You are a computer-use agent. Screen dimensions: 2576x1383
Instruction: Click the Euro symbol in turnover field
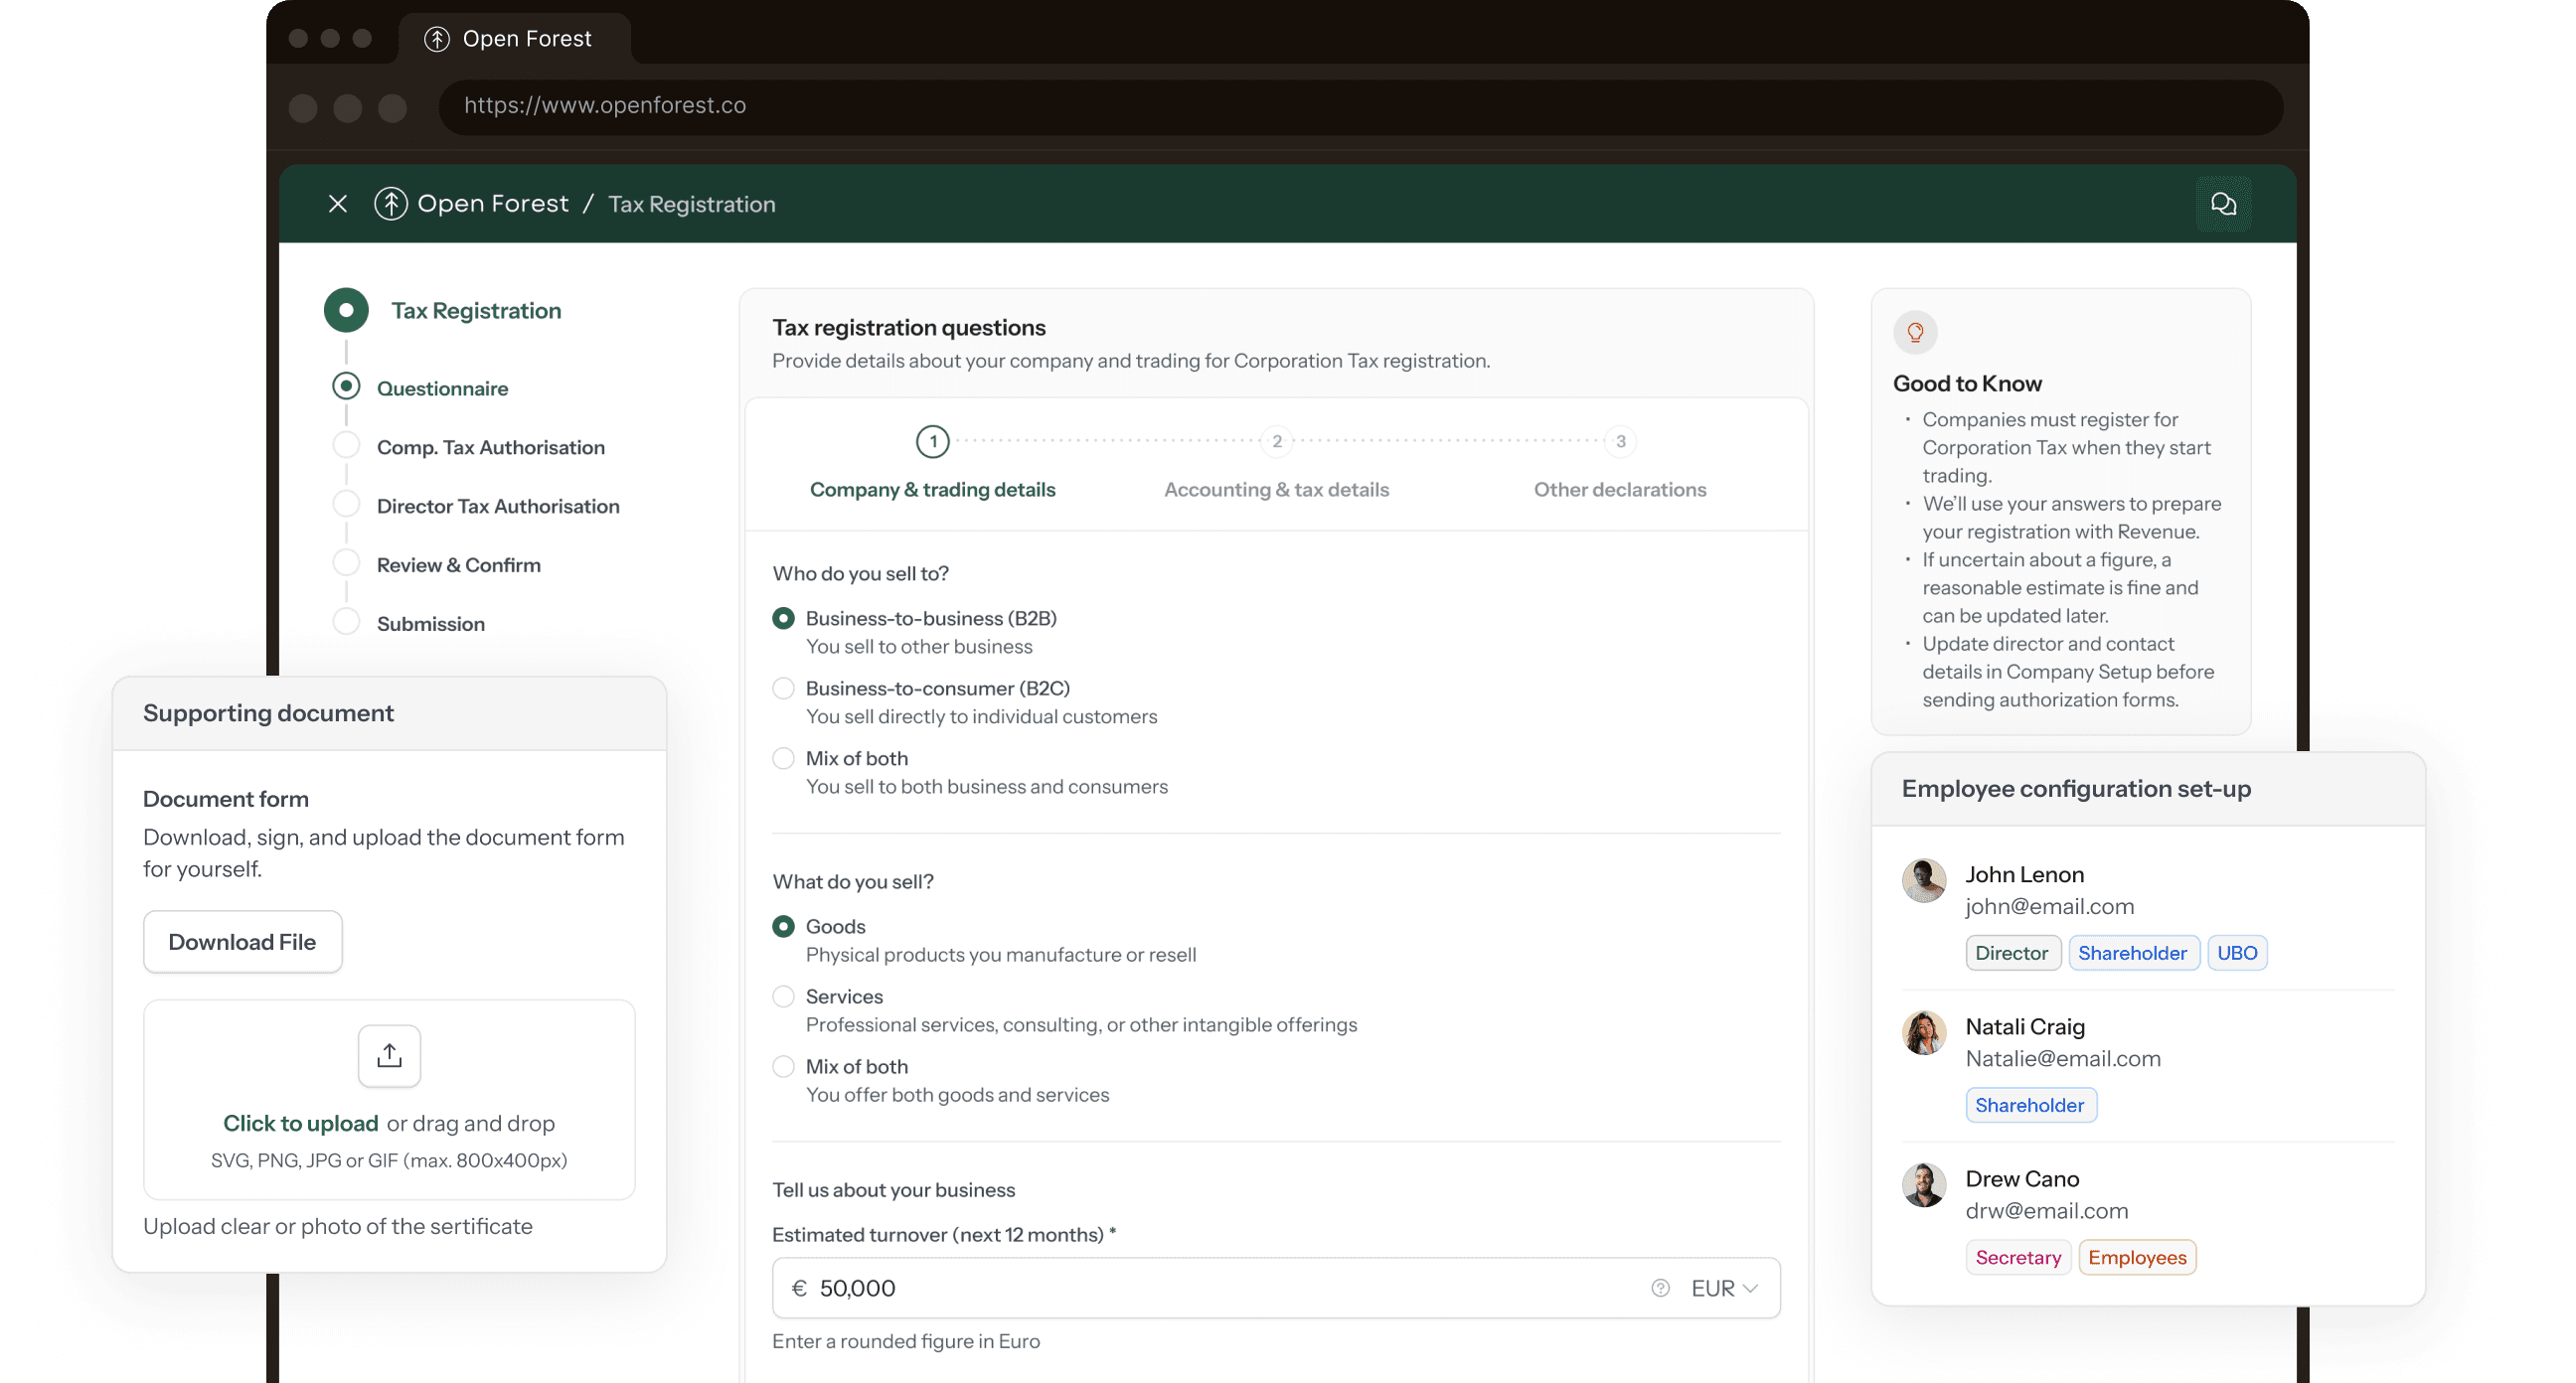point(798,1288)
